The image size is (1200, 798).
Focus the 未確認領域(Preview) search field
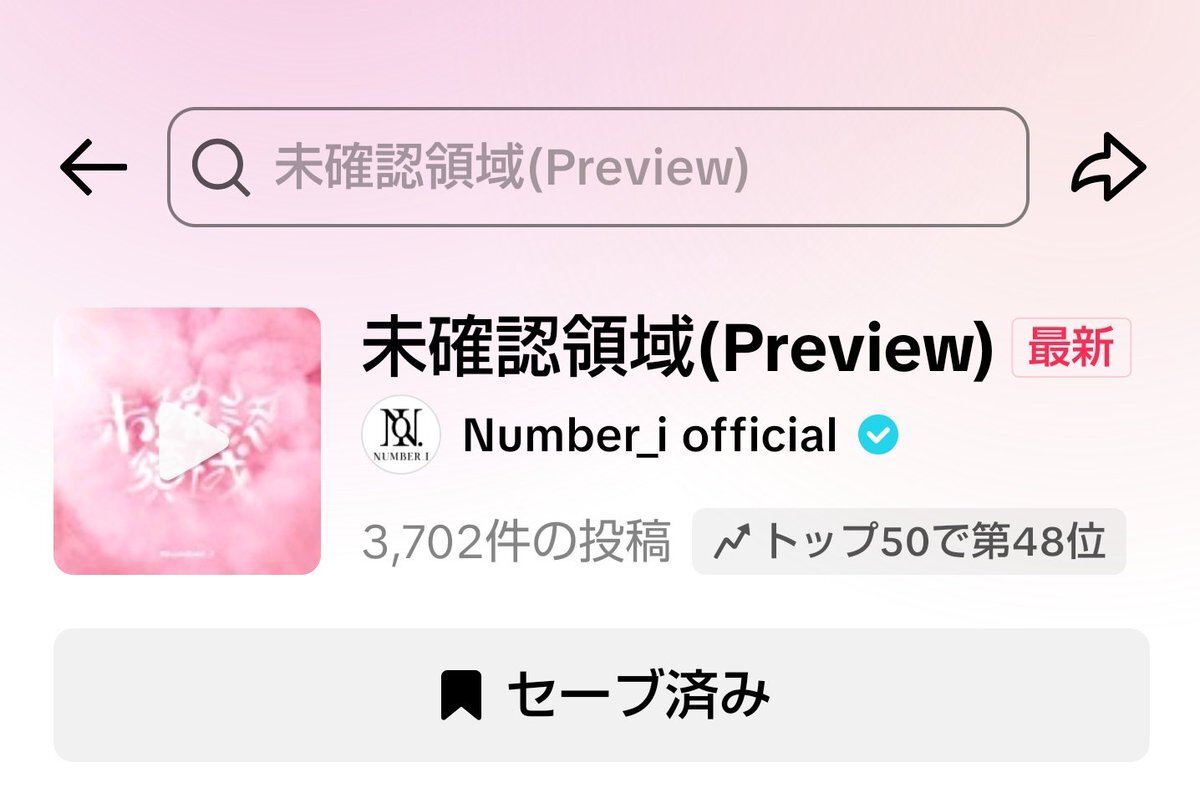598,167
